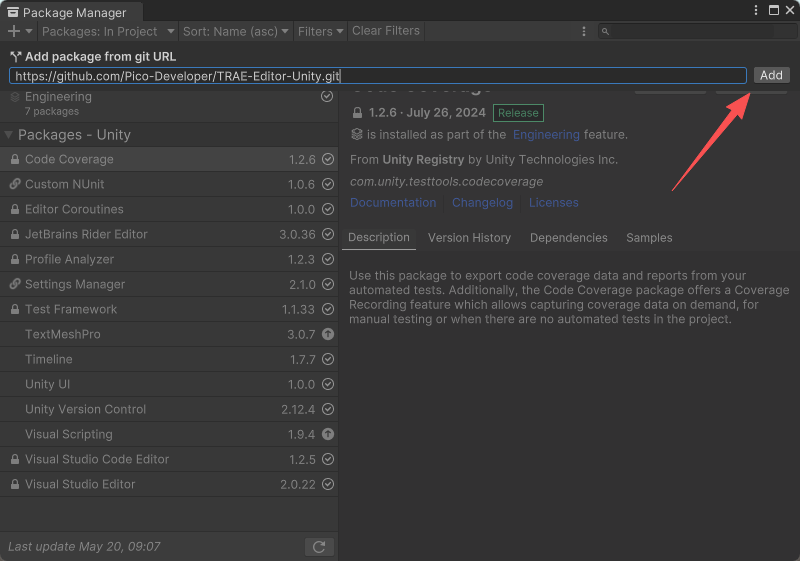Open the Sort: Name (asc) dropdown
Viewport: 800px width, 561px height.
236,32
